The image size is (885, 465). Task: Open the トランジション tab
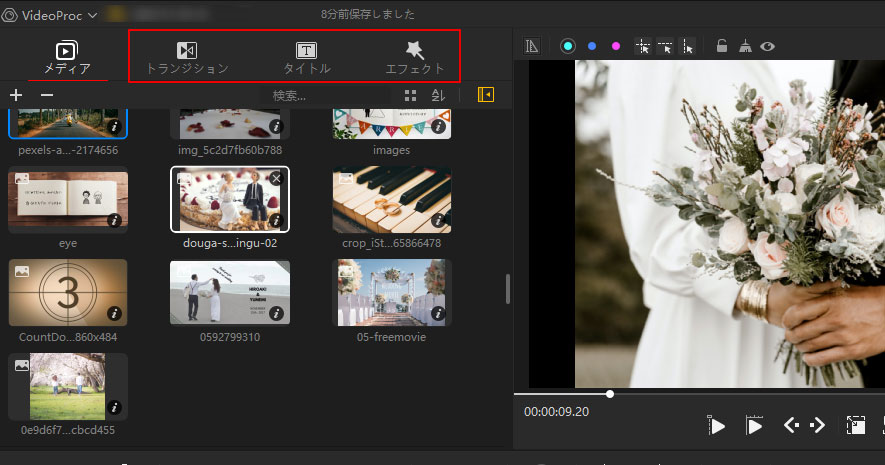click(x=187, y=58)
